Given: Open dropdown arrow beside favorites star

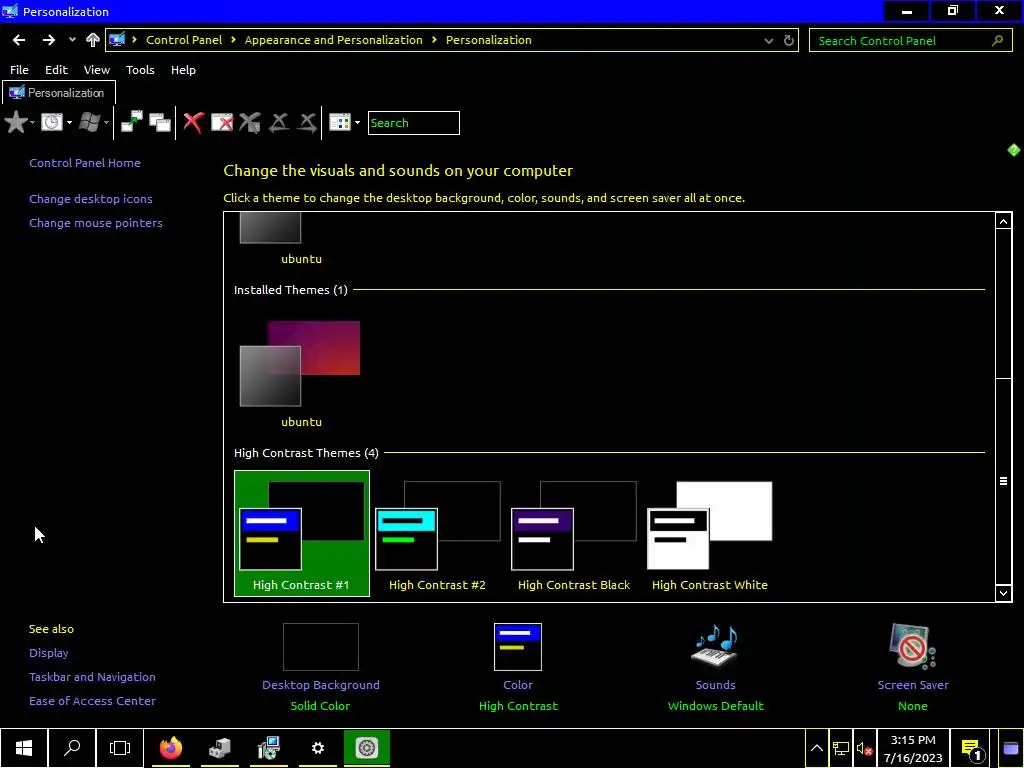Looking at the screenshot, I should point(32,123).
